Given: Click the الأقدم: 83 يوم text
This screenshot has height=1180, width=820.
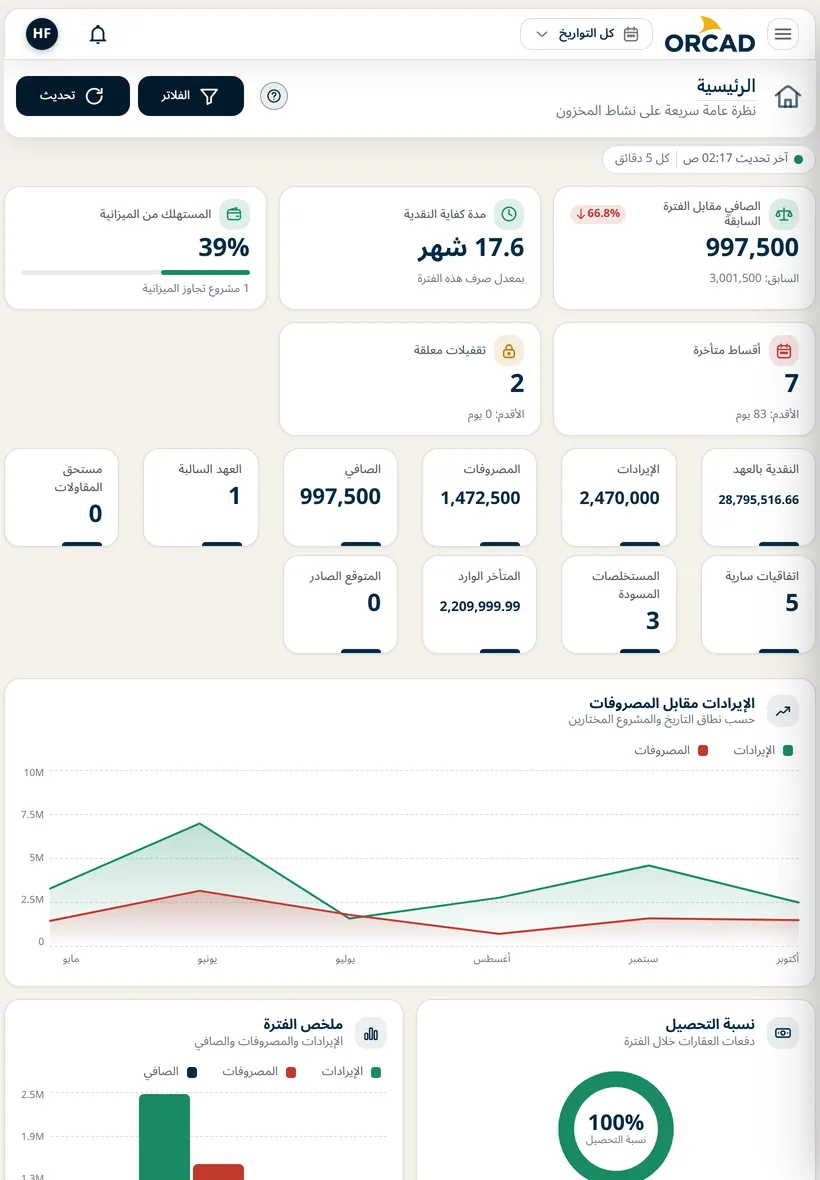Looking at the screenshot, I should [x=767, y=415].
